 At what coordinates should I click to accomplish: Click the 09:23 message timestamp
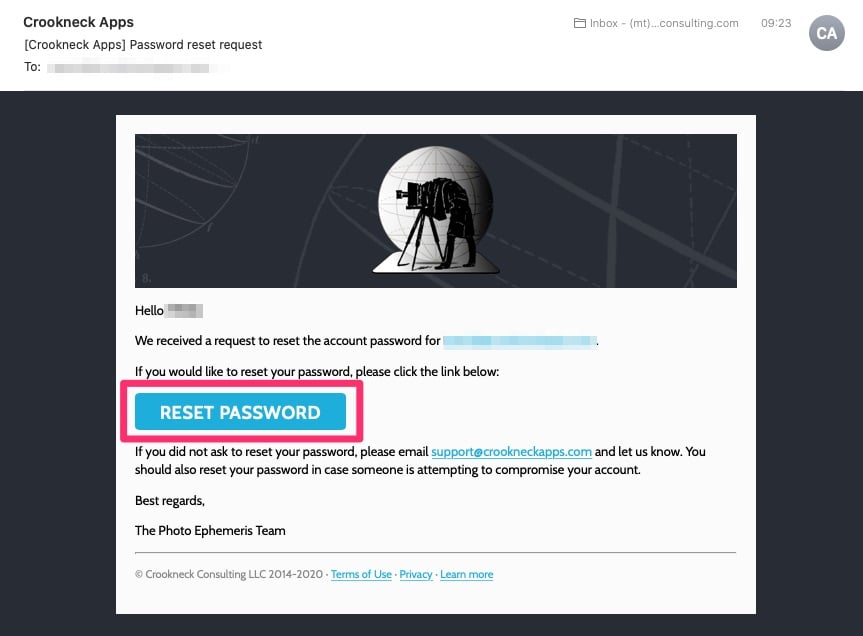(x=776, y=23)
